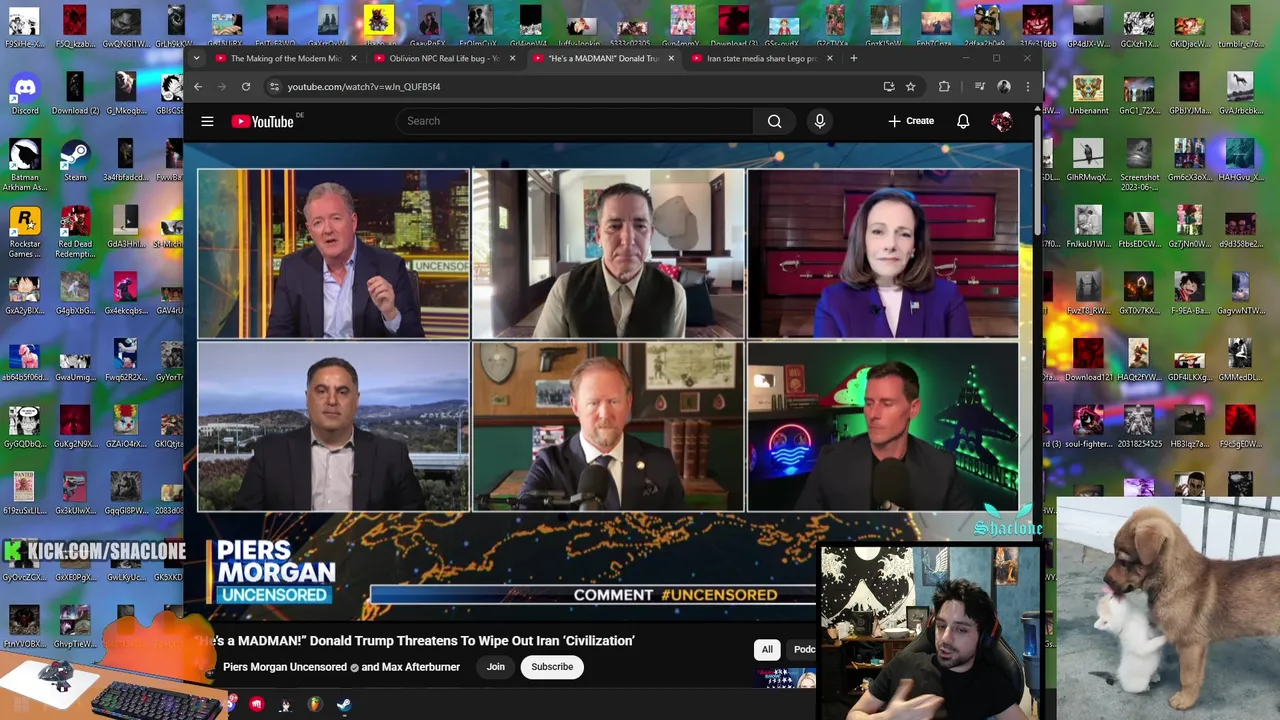Open YouTube notifications bell
The width and height of the screenshot is (1280, 720).
[x=963, y=121]
